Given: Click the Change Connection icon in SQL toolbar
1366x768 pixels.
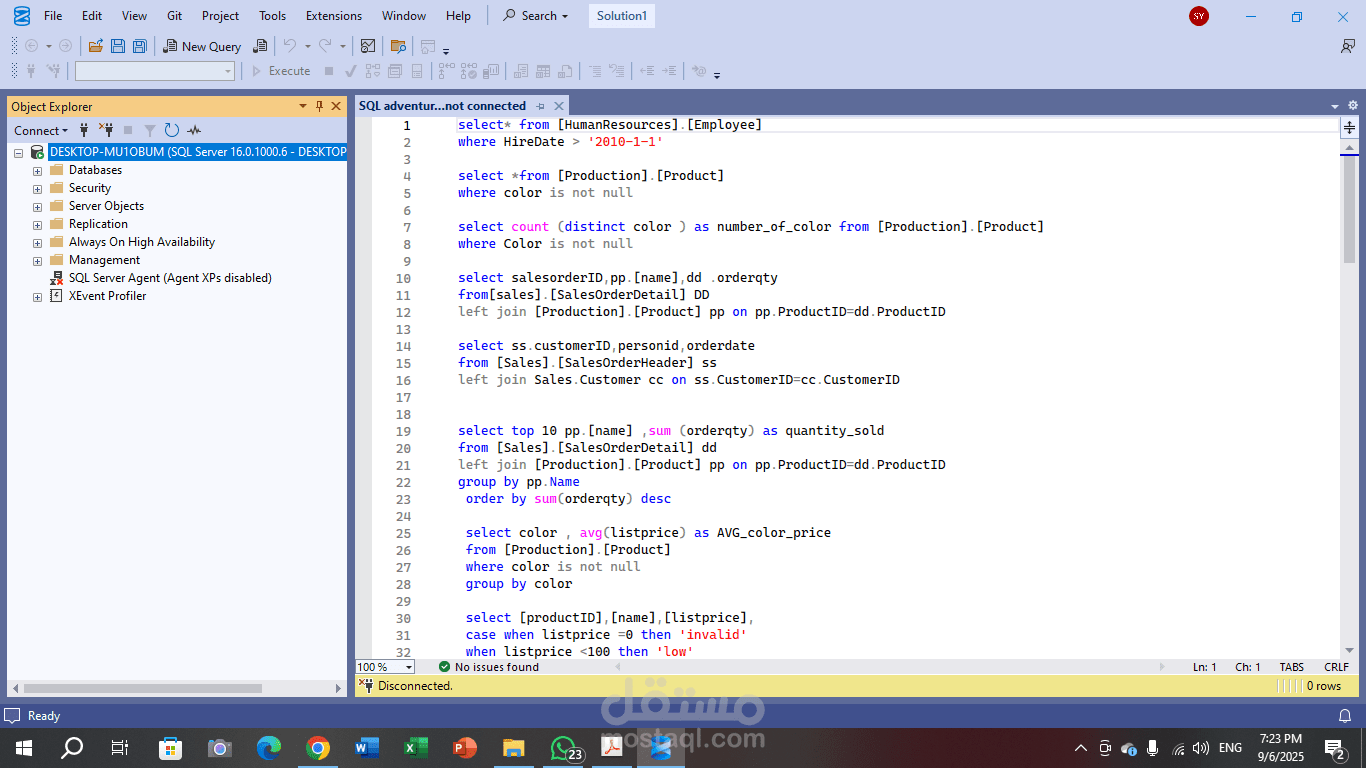Looking at the screenshot, I should click(53, 71).
